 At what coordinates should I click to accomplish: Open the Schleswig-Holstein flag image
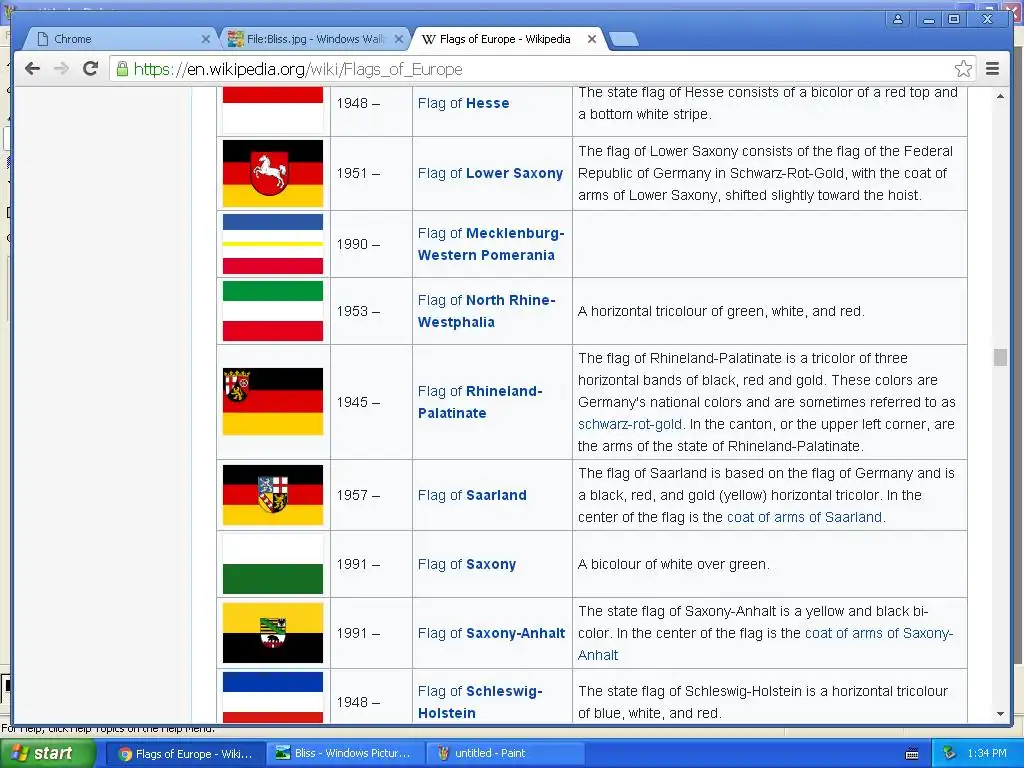pos(273,697)
